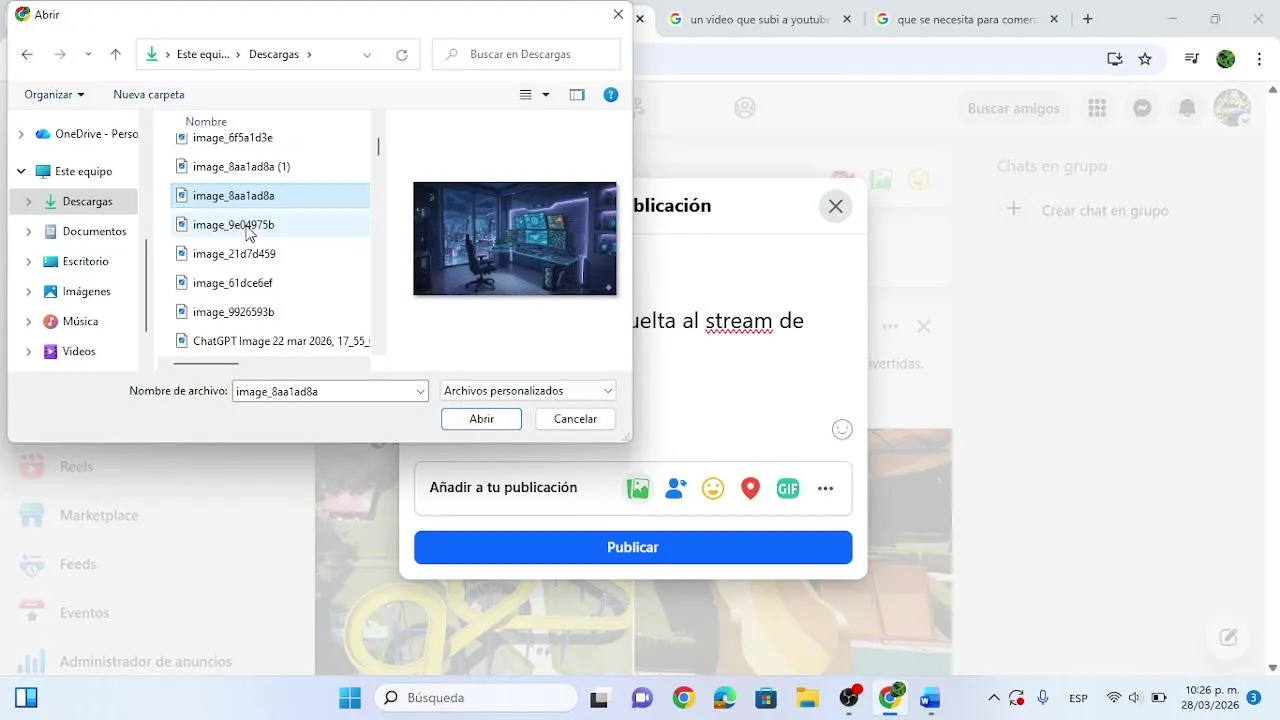Add photo/video to the publication
Viewport: 1280px width, 720px height.
point(638,488)
